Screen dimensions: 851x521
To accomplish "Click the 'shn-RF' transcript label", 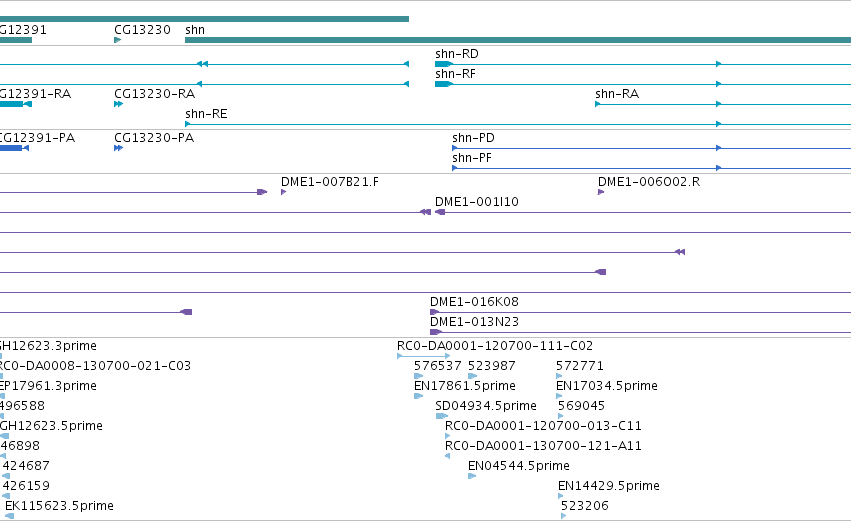I will pyautogui.click(x=455, y=74).
